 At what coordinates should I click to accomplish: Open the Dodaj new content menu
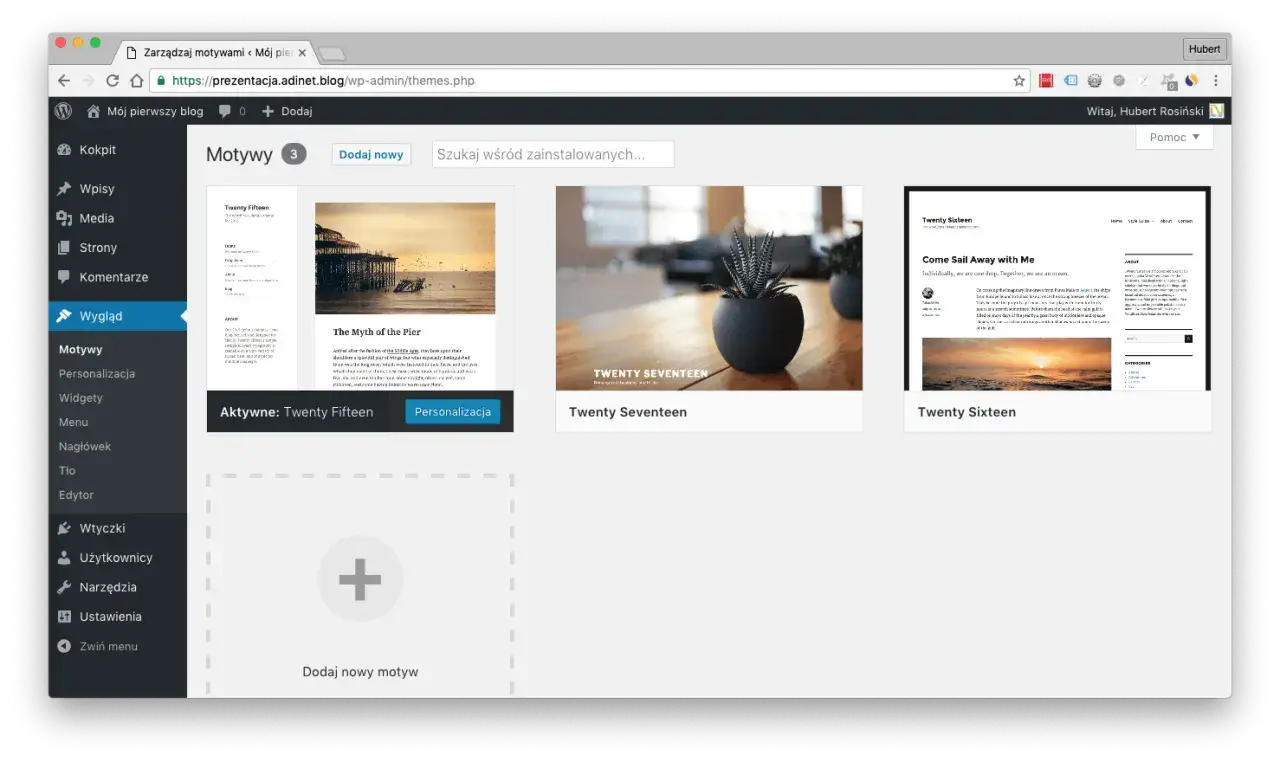click(287, 111)
